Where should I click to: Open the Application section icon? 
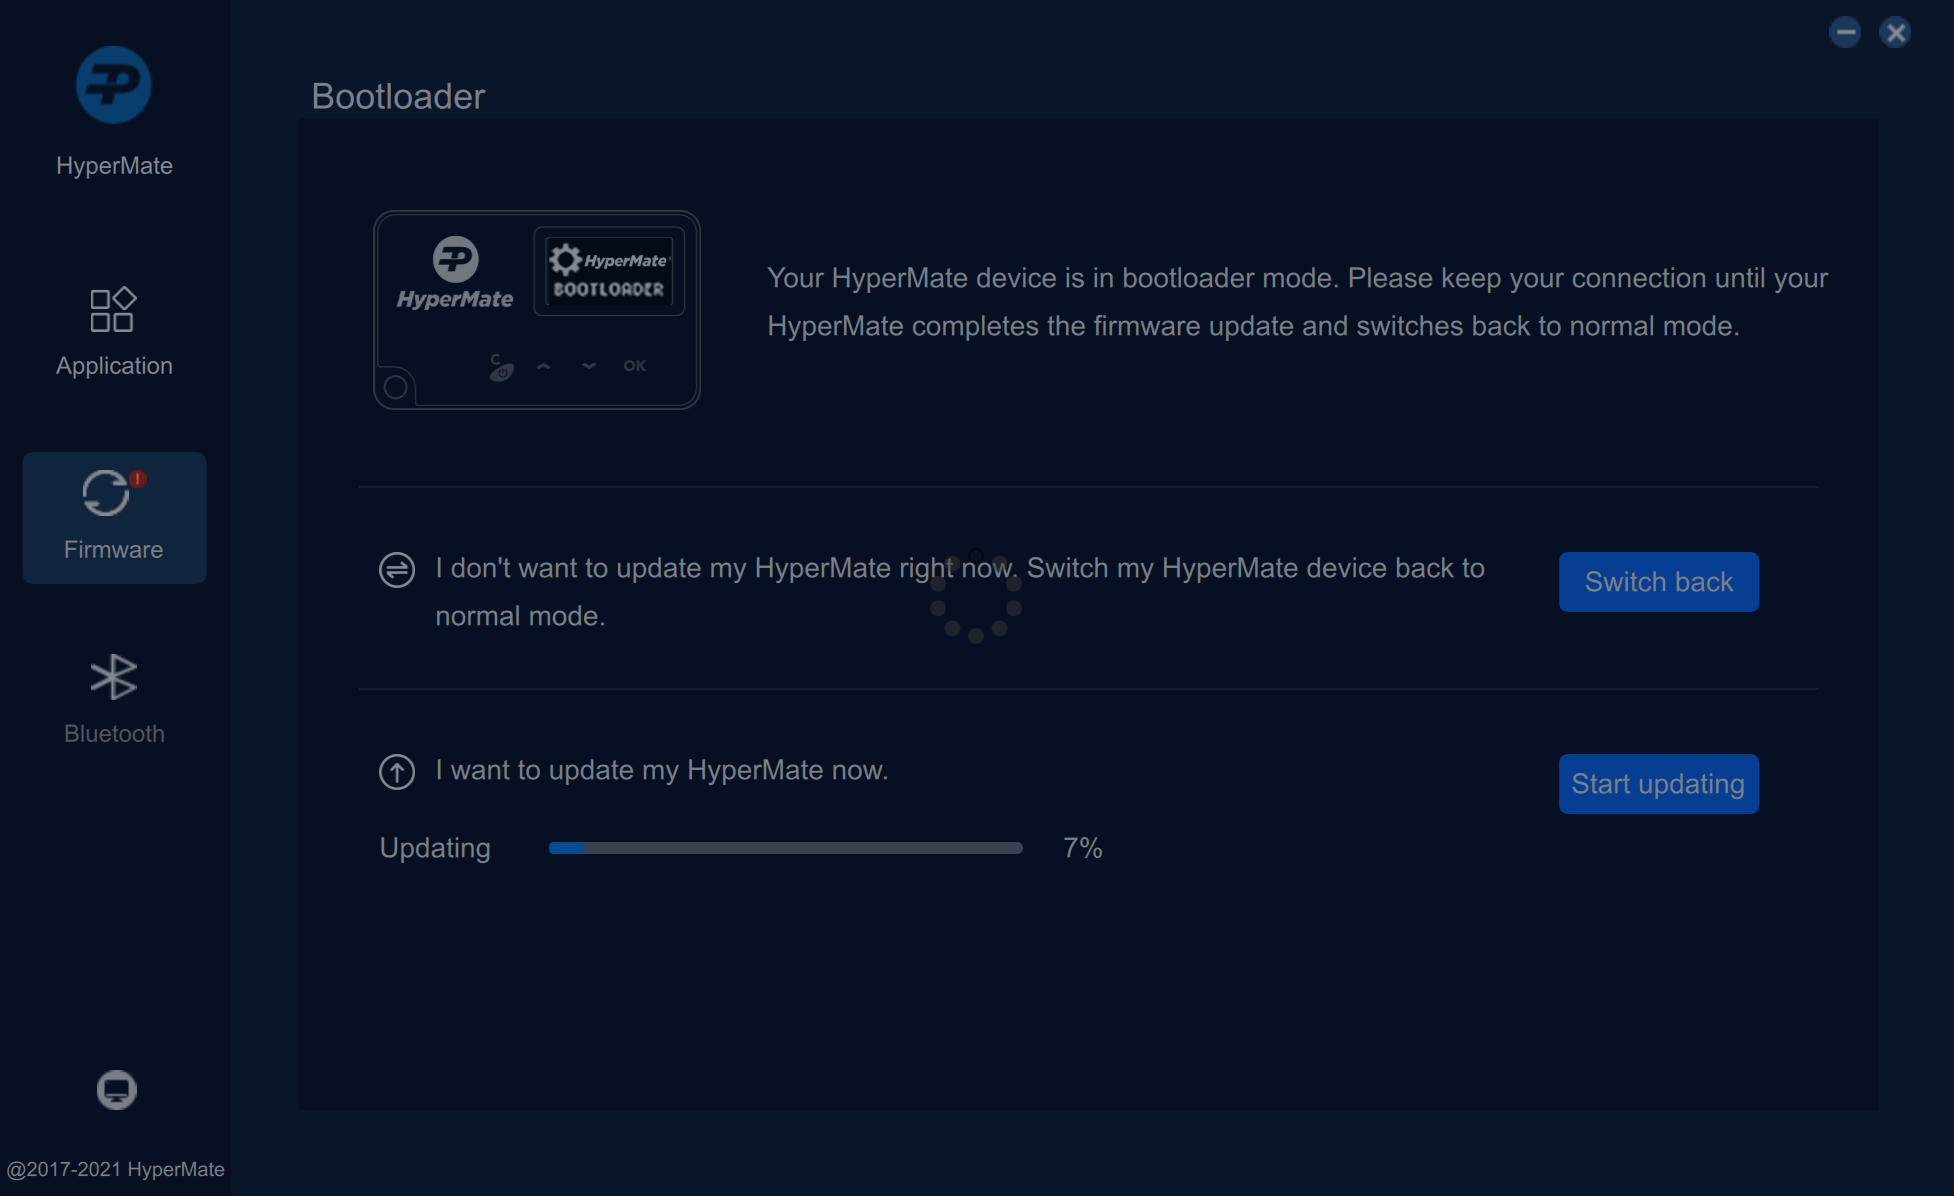coord(113,310)
